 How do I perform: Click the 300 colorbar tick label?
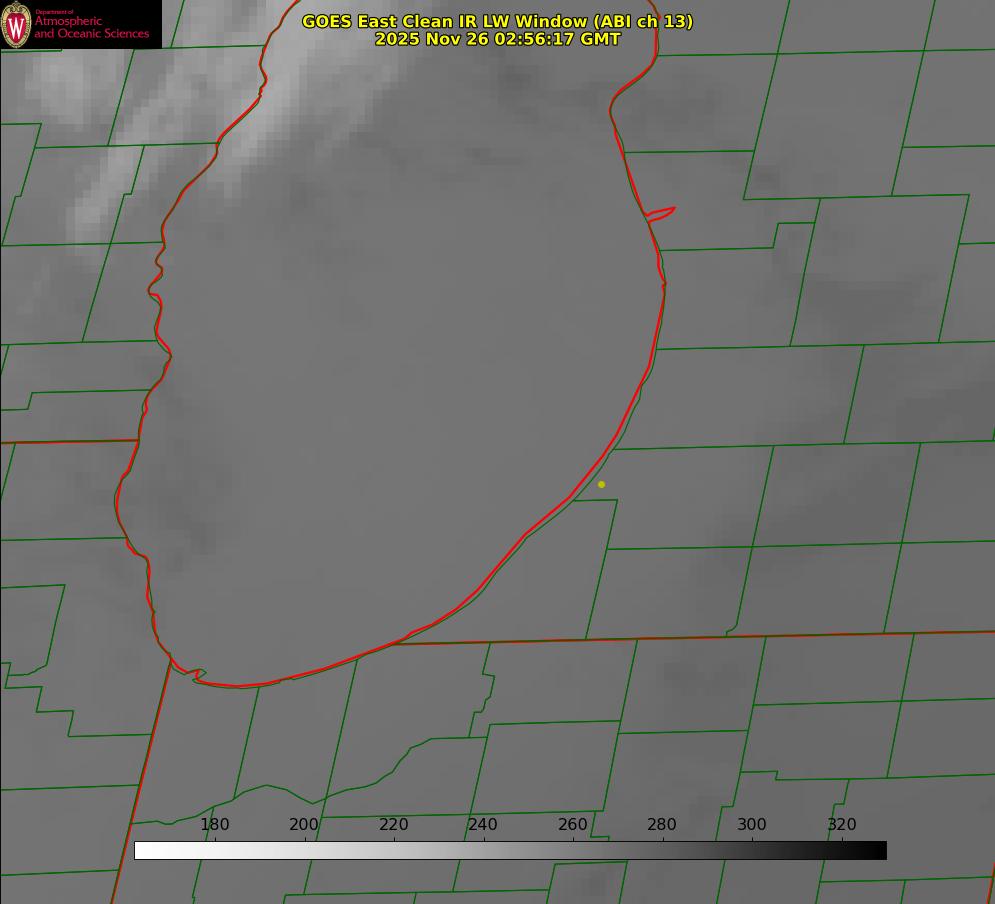click(x=752, y=824)
